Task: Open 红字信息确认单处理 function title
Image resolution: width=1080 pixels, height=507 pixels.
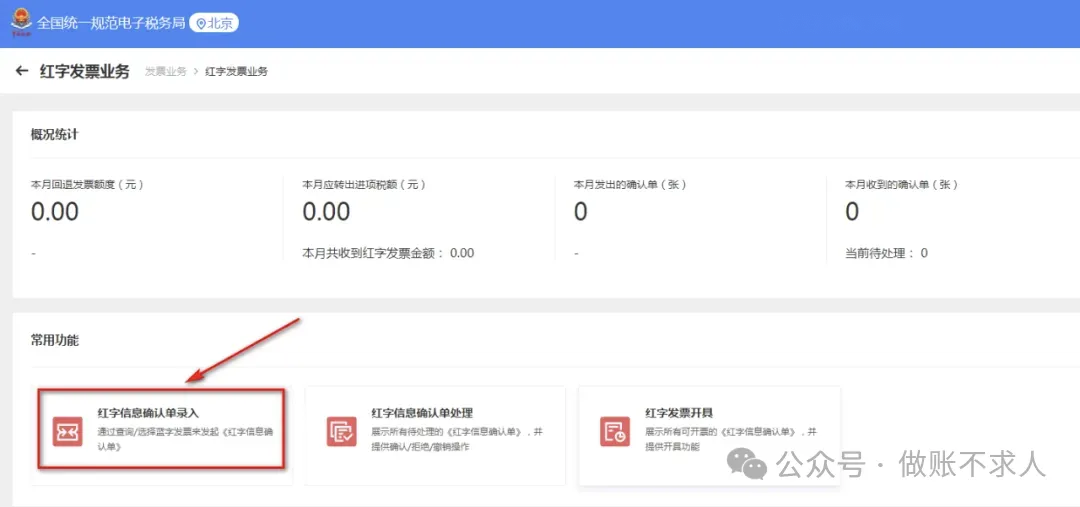Action: pyautogui.click(x=422, y=413)
